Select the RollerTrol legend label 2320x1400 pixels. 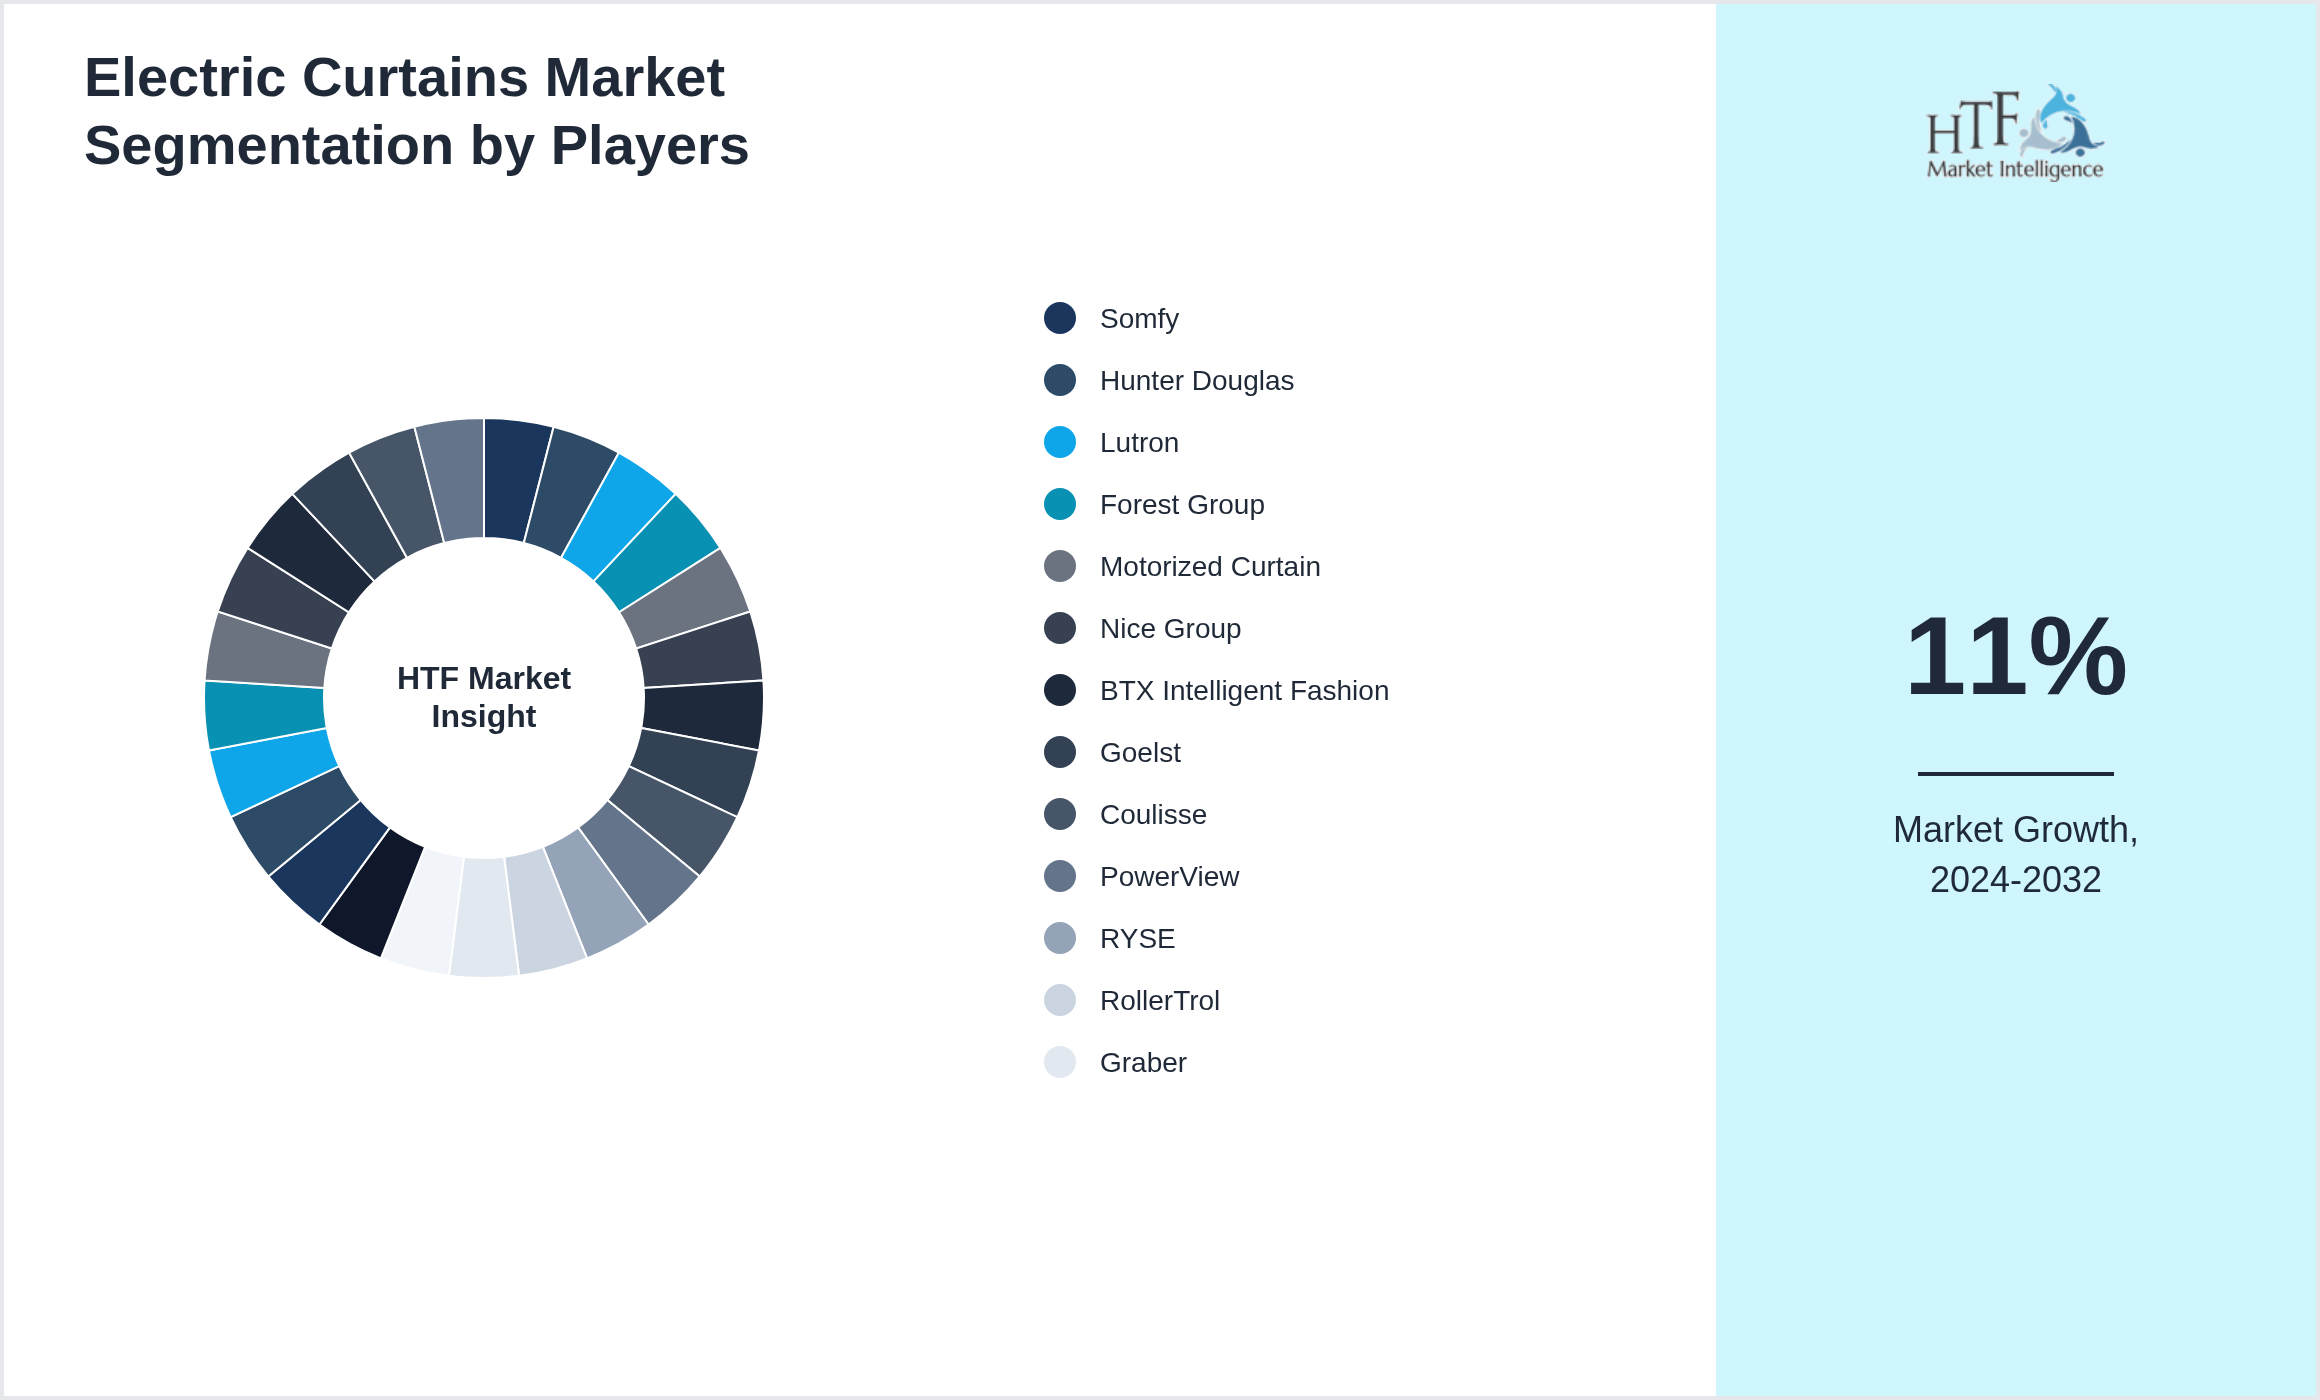1160,1001
